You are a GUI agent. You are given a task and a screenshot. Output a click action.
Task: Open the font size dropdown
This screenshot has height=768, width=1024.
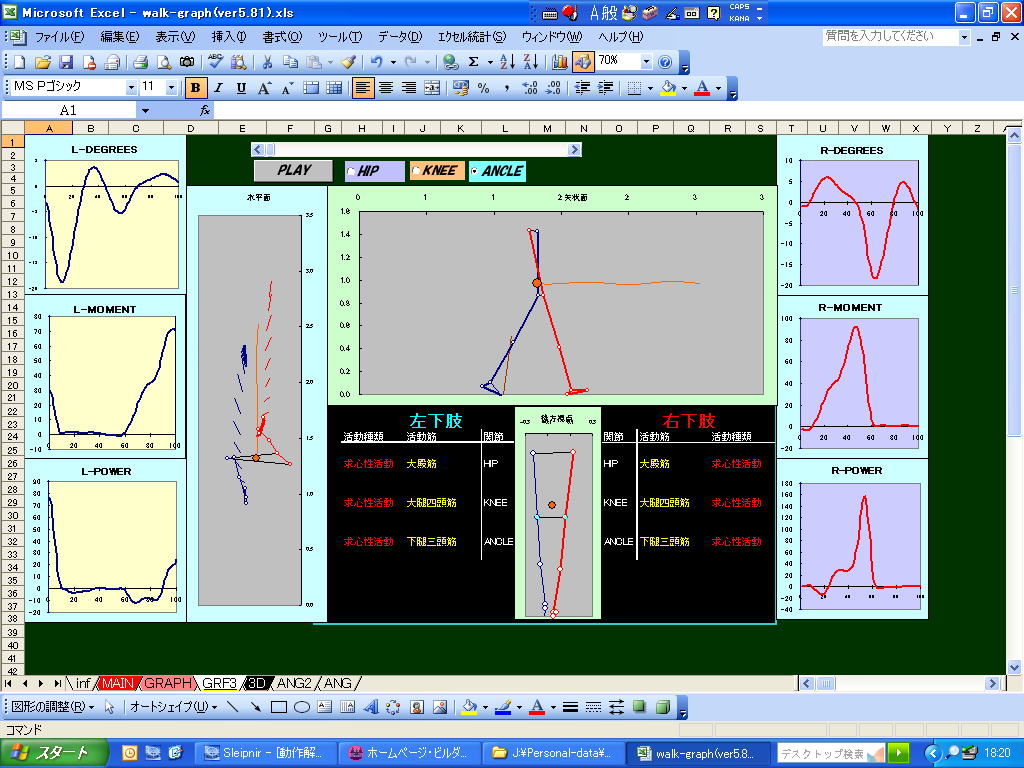click(171, 88)
